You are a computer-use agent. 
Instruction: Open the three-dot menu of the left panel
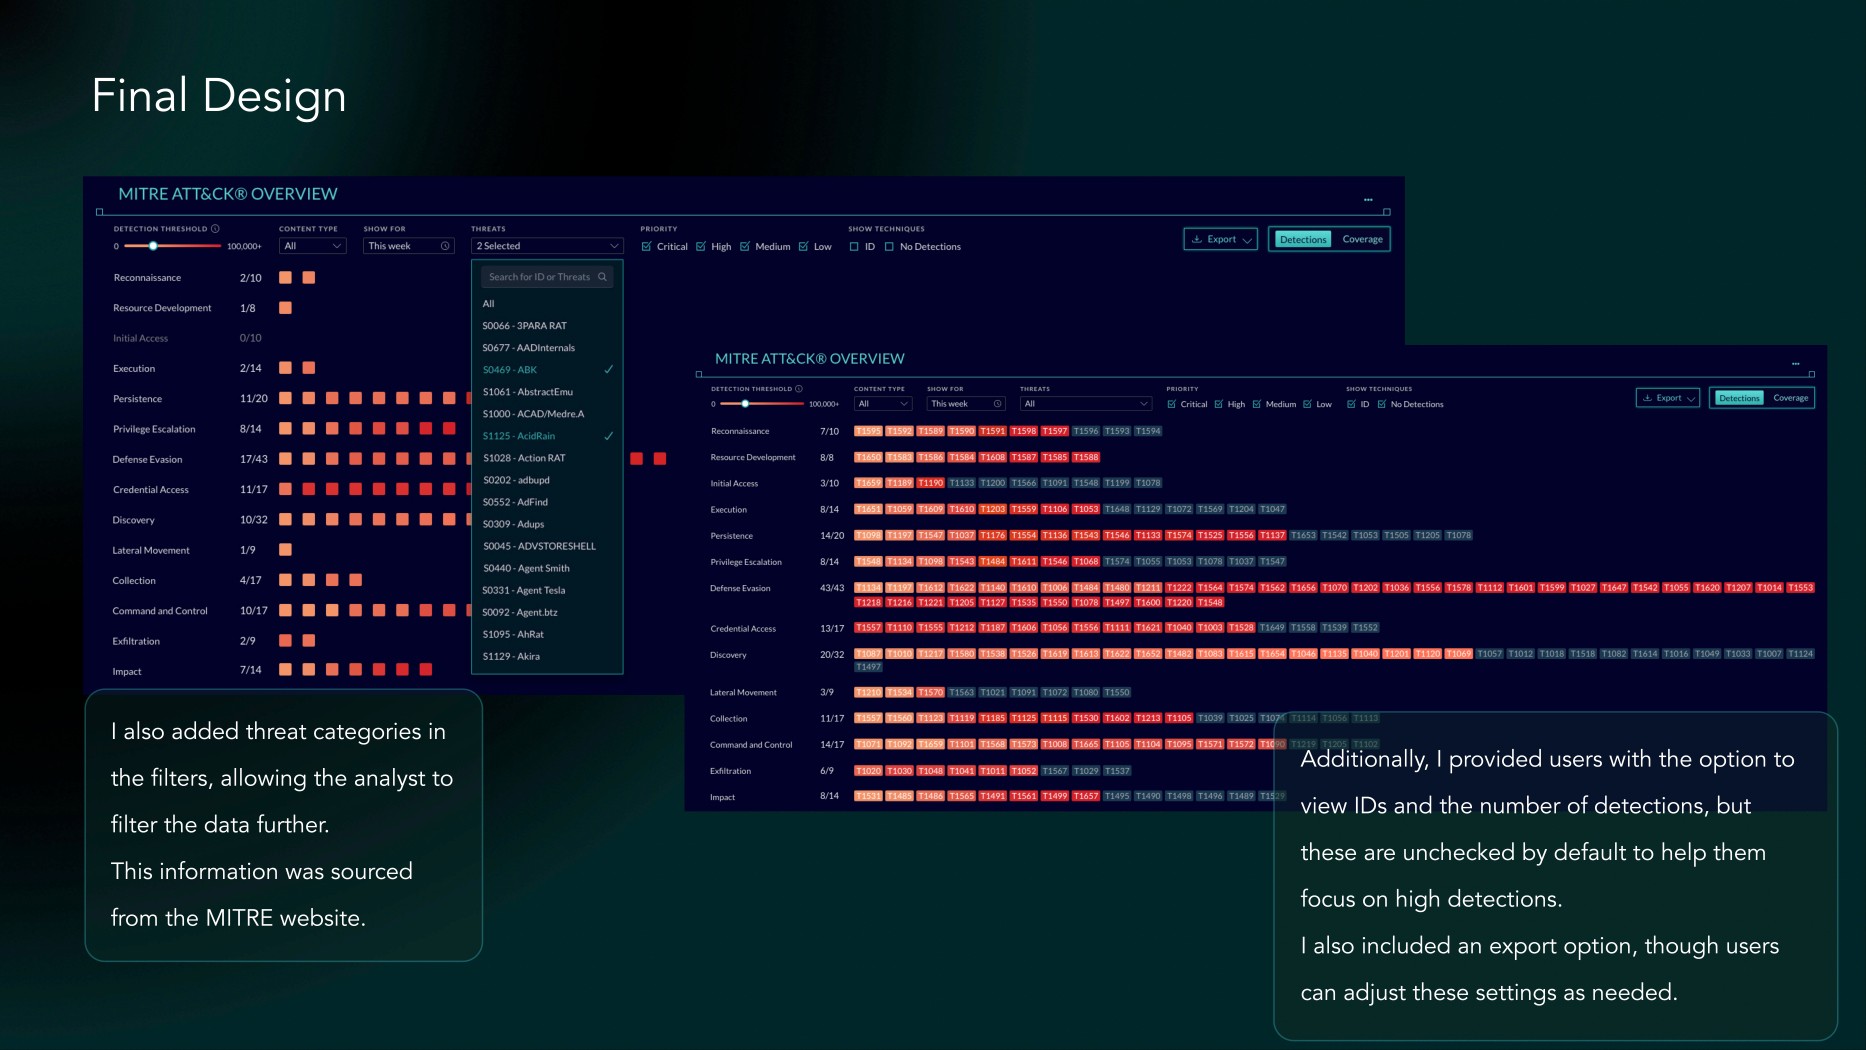click(x=1368, y=200)
